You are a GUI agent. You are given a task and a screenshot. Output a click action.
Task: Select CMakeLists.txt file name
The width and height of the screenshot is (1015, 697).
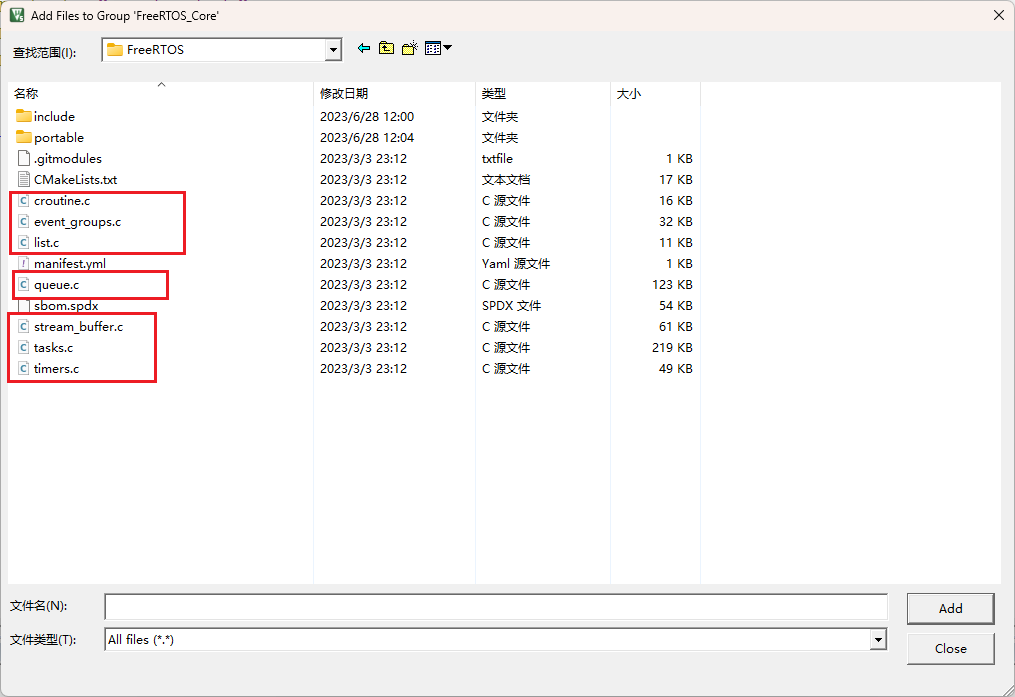76,179
